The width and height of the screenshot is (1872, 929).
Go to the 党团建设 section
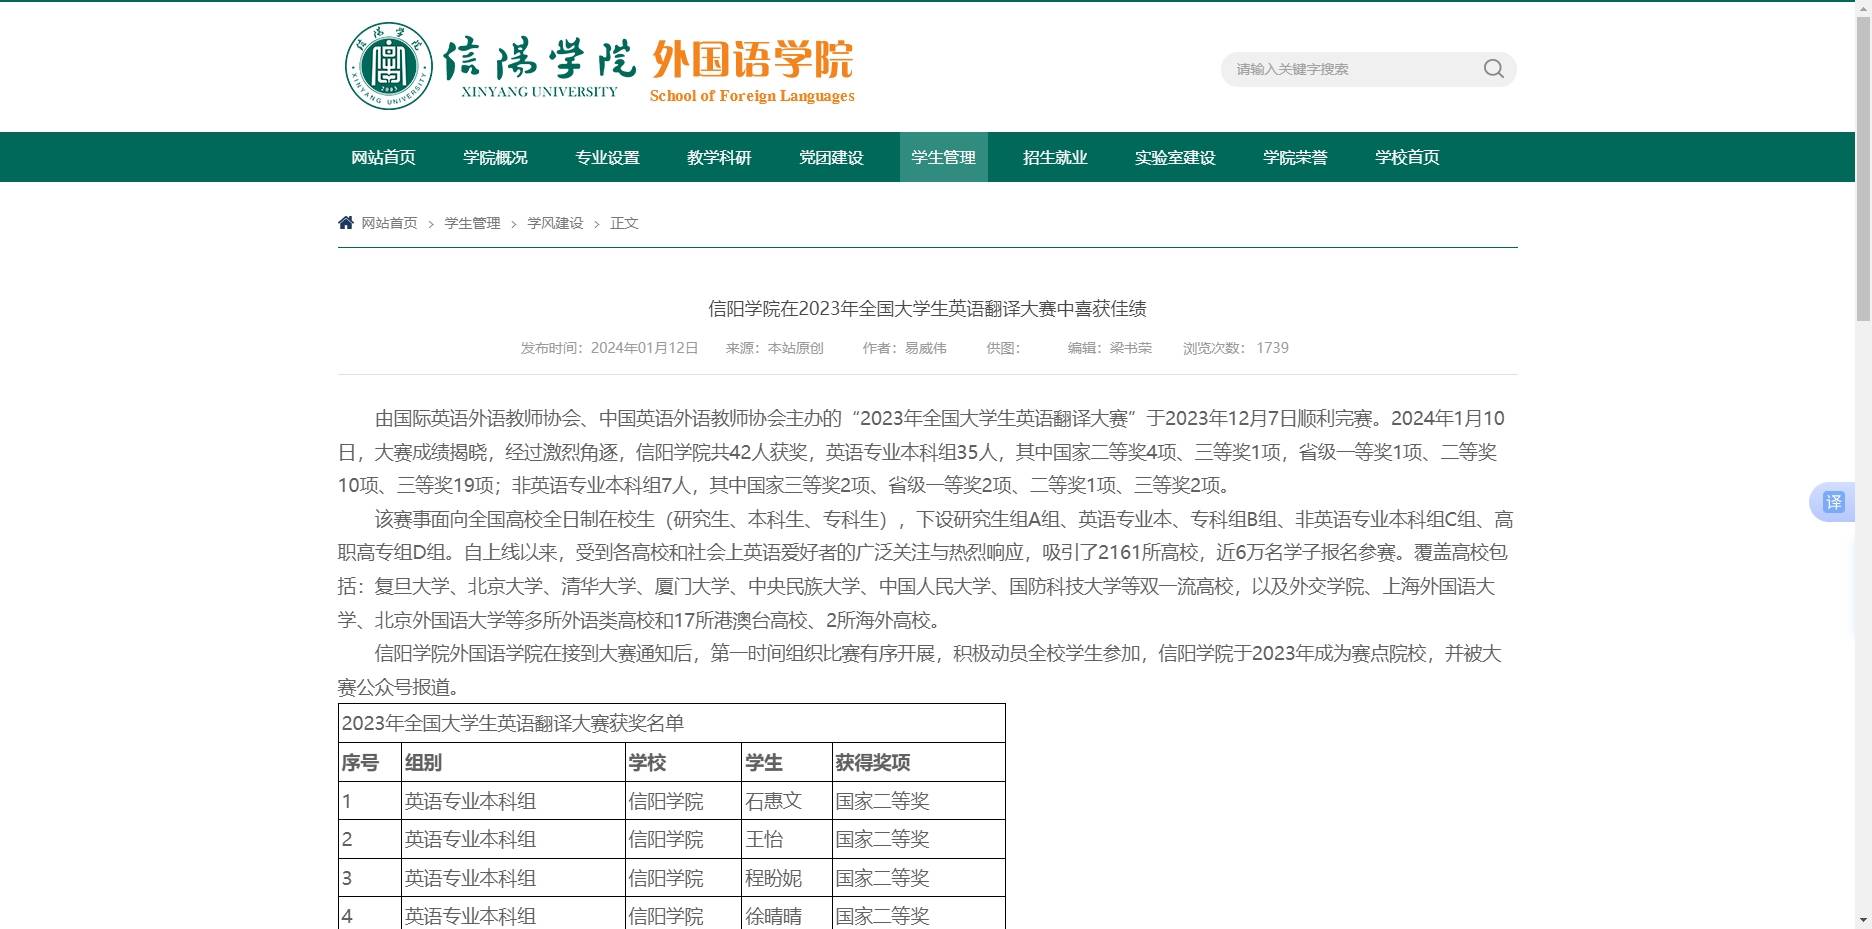tap(831, 157)
